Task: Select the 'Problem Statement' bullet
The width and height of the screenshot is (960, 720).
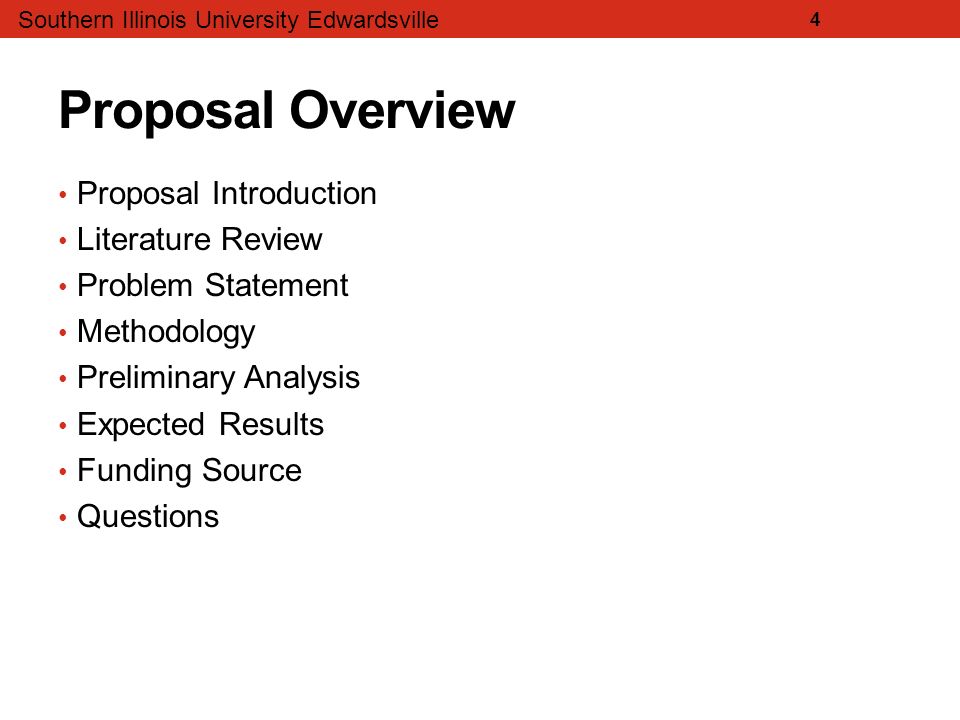Action: point(212,285)
